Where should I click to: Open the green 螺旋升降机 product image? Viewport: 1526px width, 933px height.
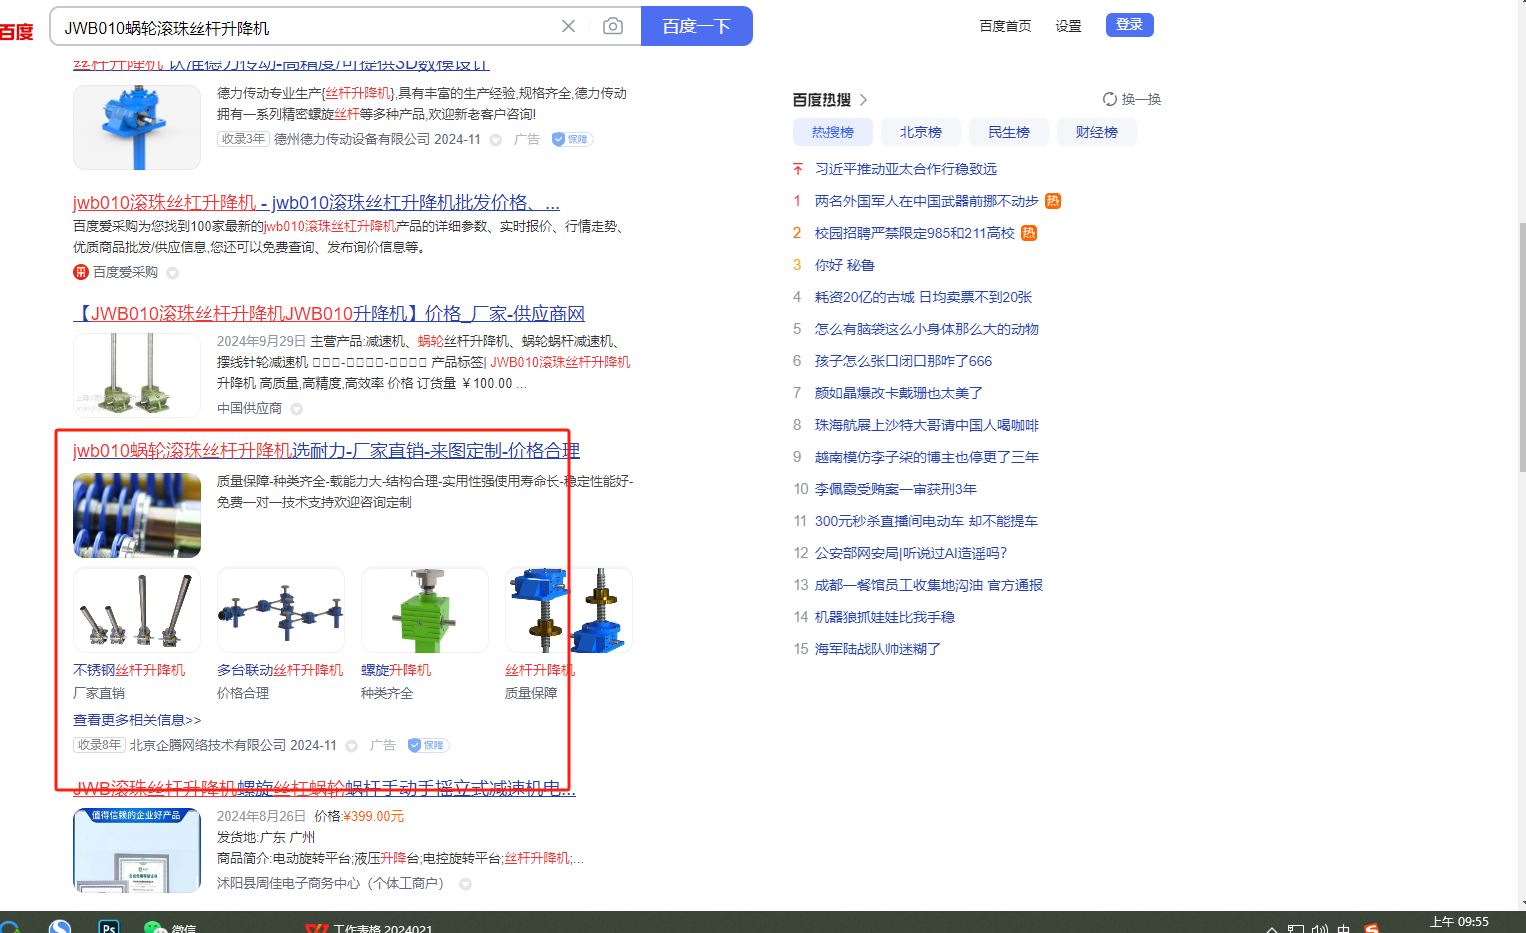point(425,610)
